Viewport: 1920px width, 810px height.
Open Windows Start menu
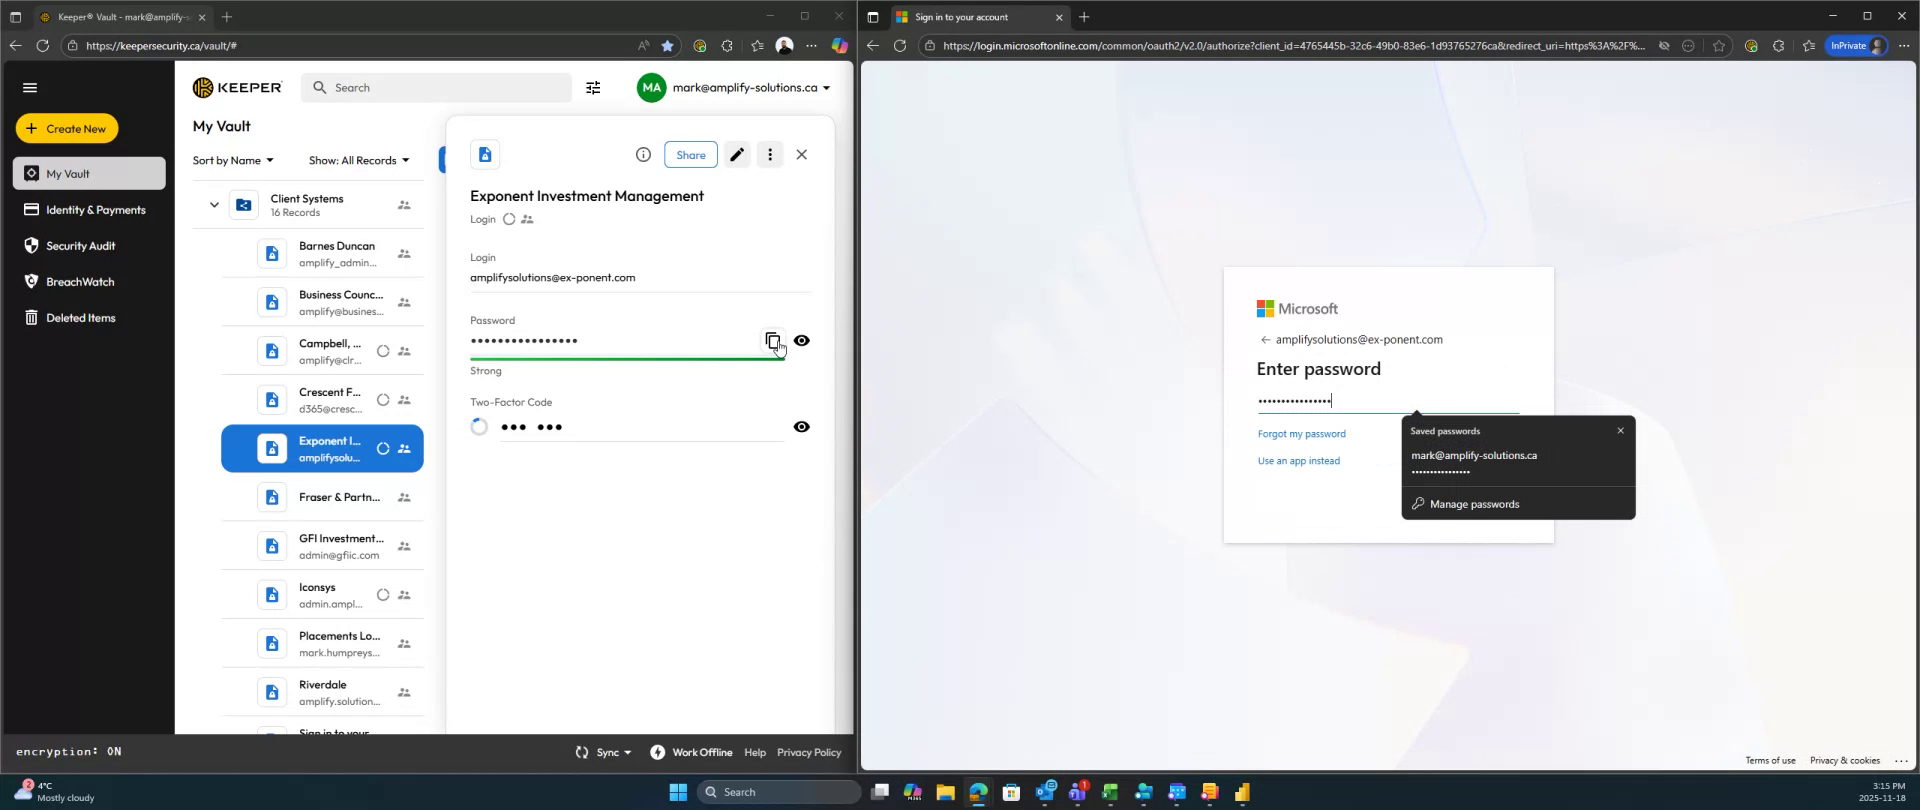678,792
